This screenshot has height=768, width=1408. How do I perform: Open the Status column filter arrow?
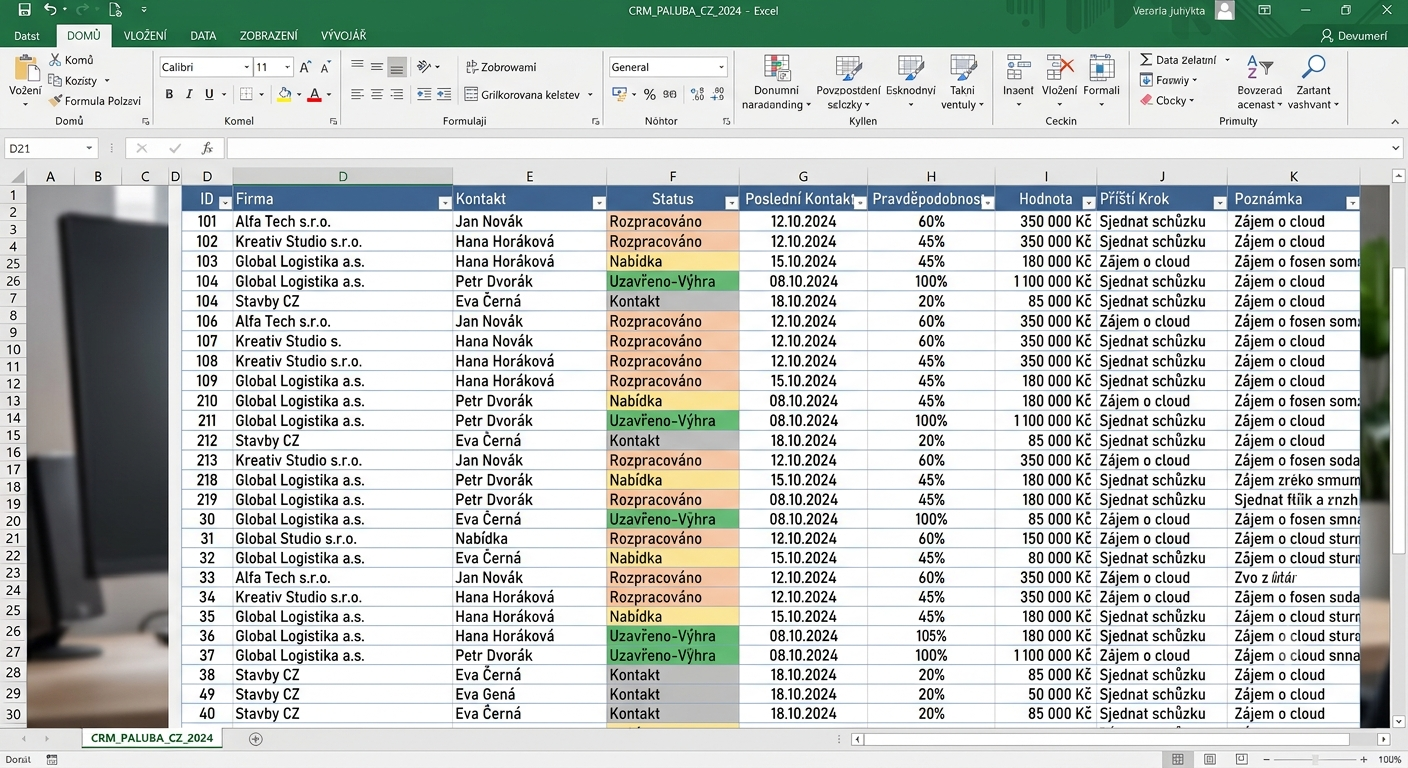pos(731,203)
